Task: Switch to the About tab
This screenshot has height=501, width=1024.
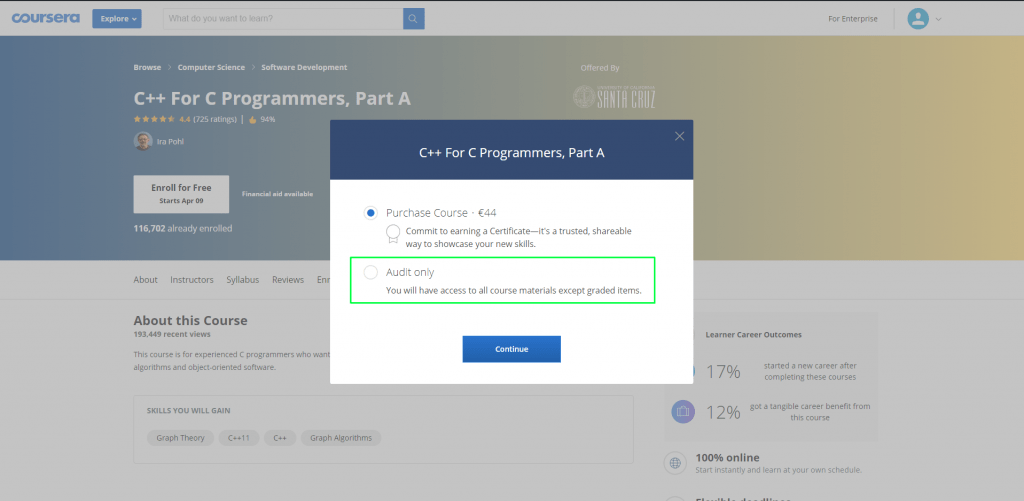Action: (x=145, y=280)
